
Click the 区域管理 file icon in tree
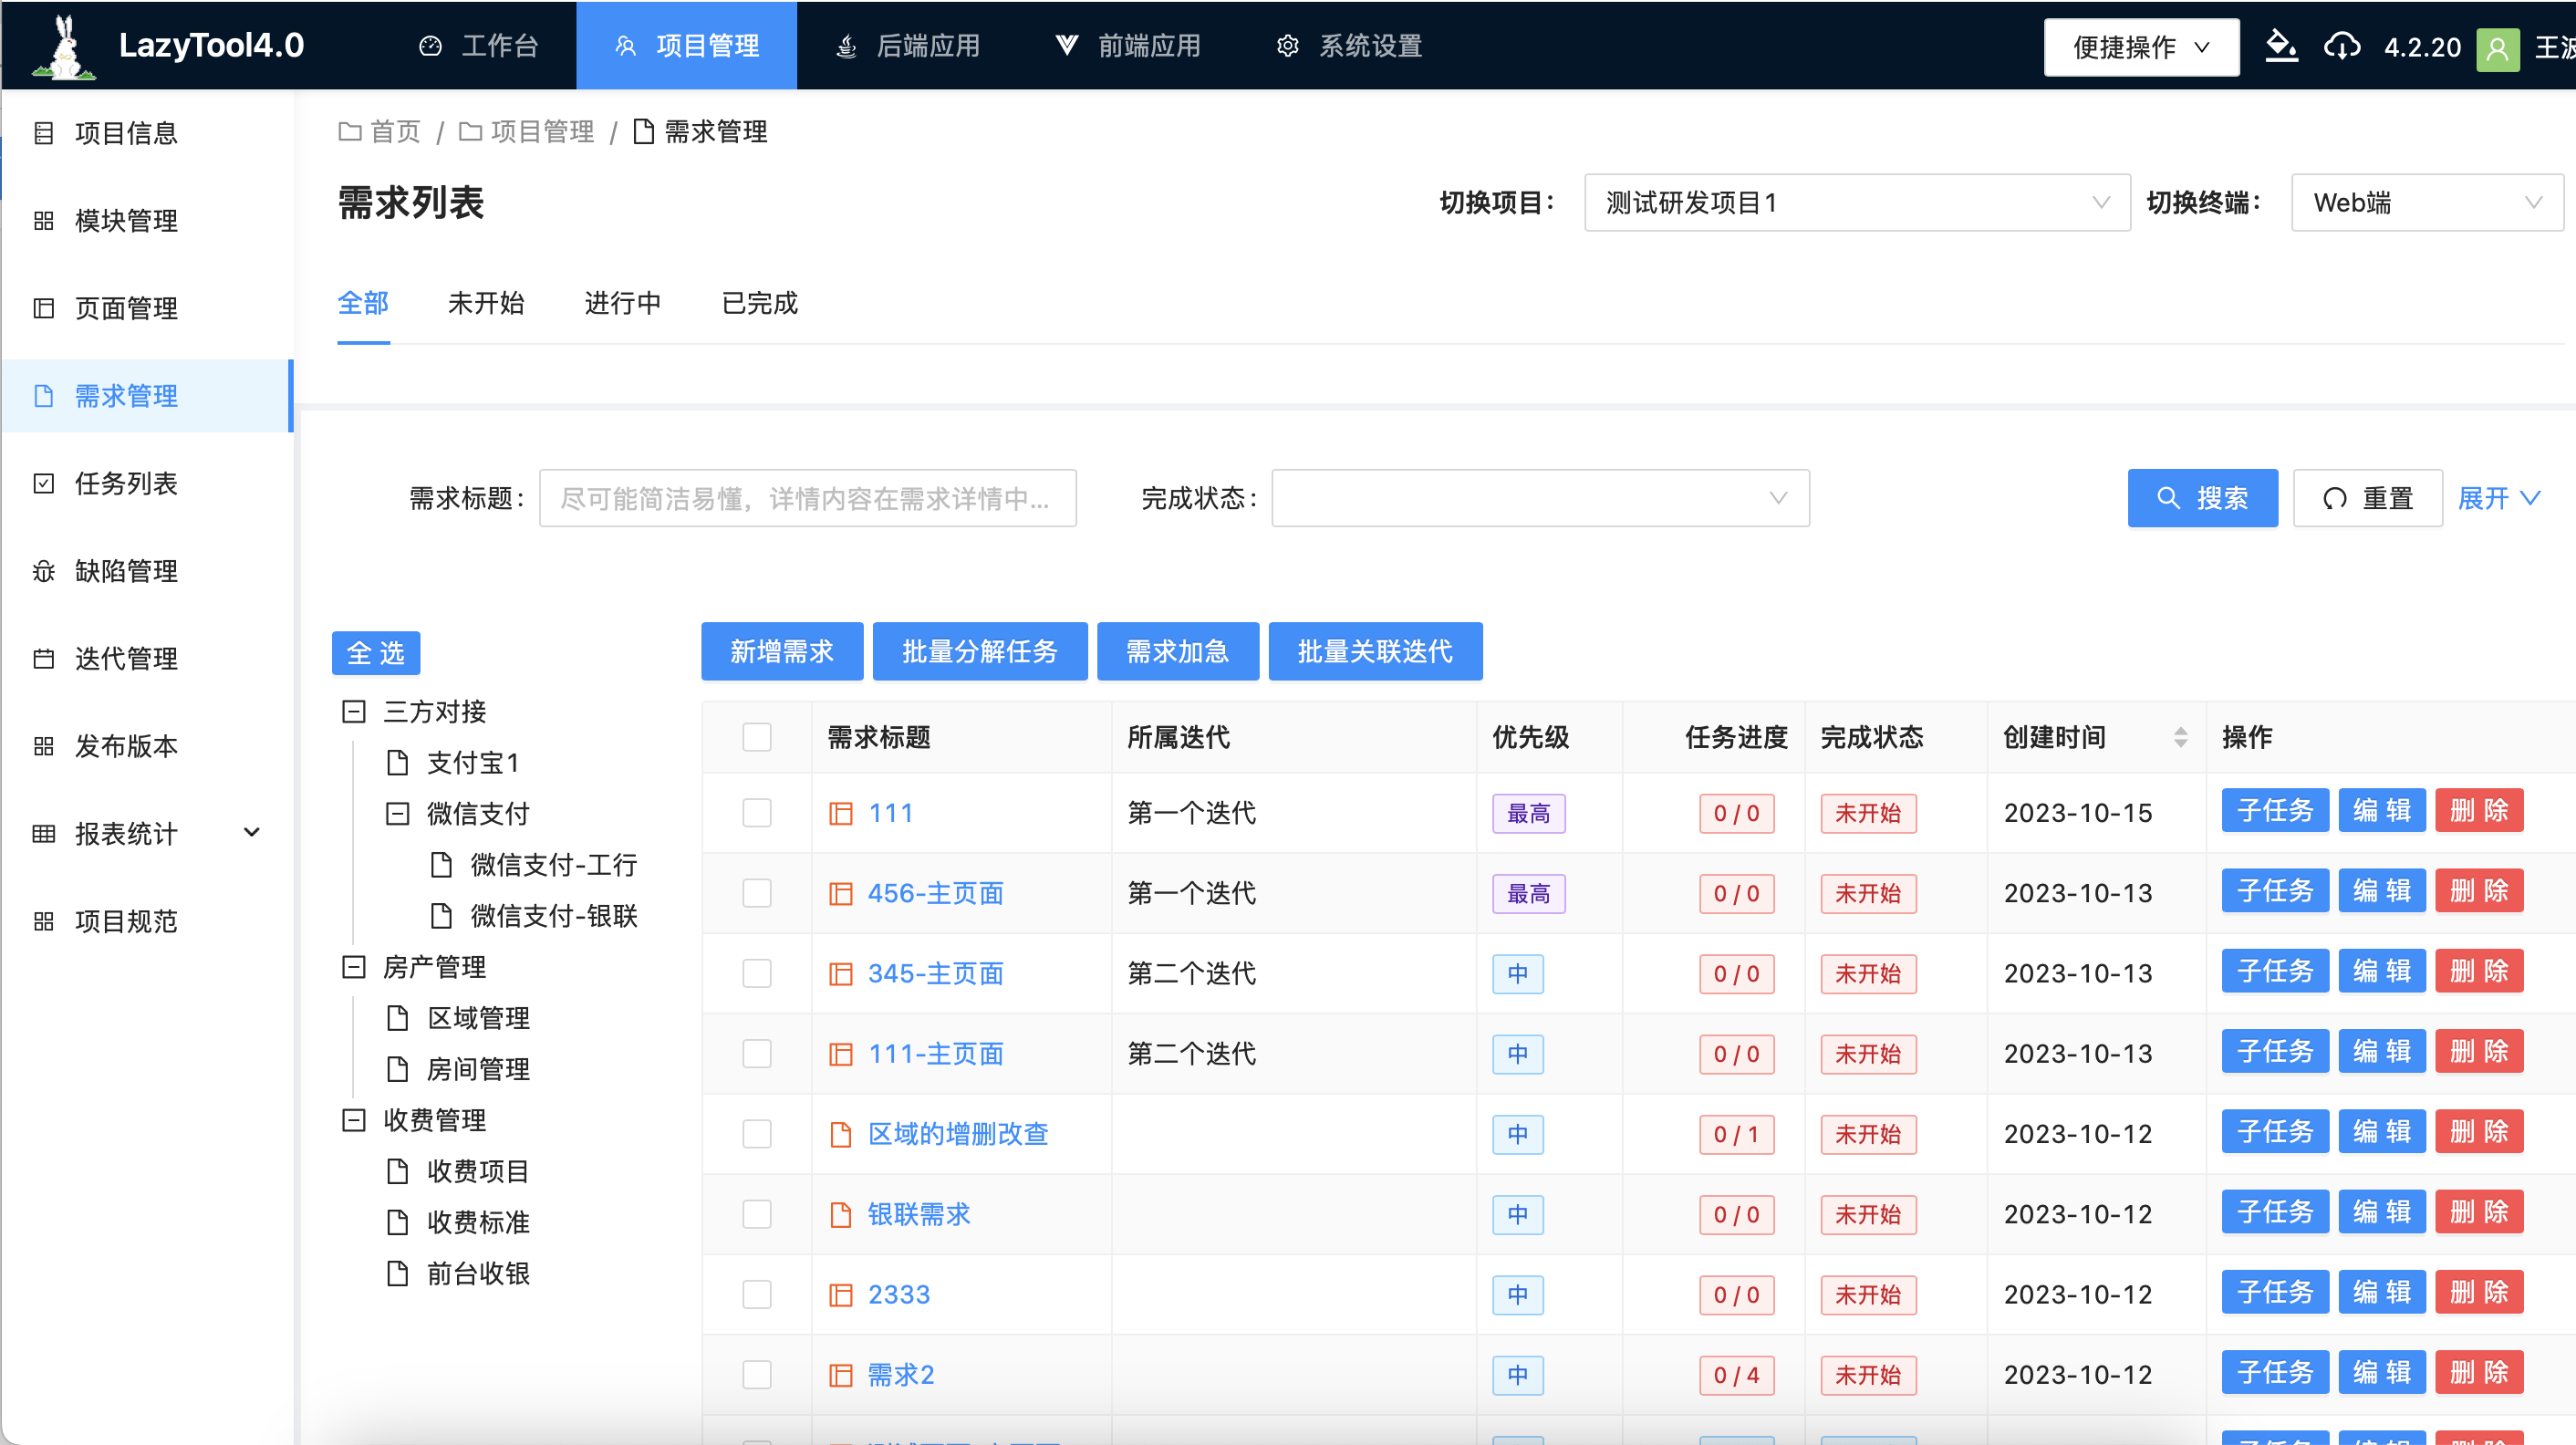coord(397,1018)
